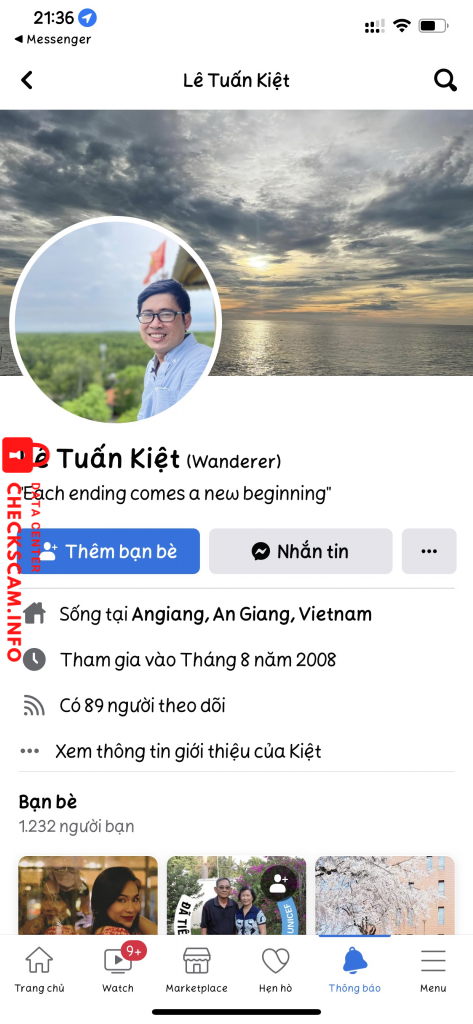Go to Marketplace in the bottom bar
473x1024 pixels.
click(x=197, y=969)
